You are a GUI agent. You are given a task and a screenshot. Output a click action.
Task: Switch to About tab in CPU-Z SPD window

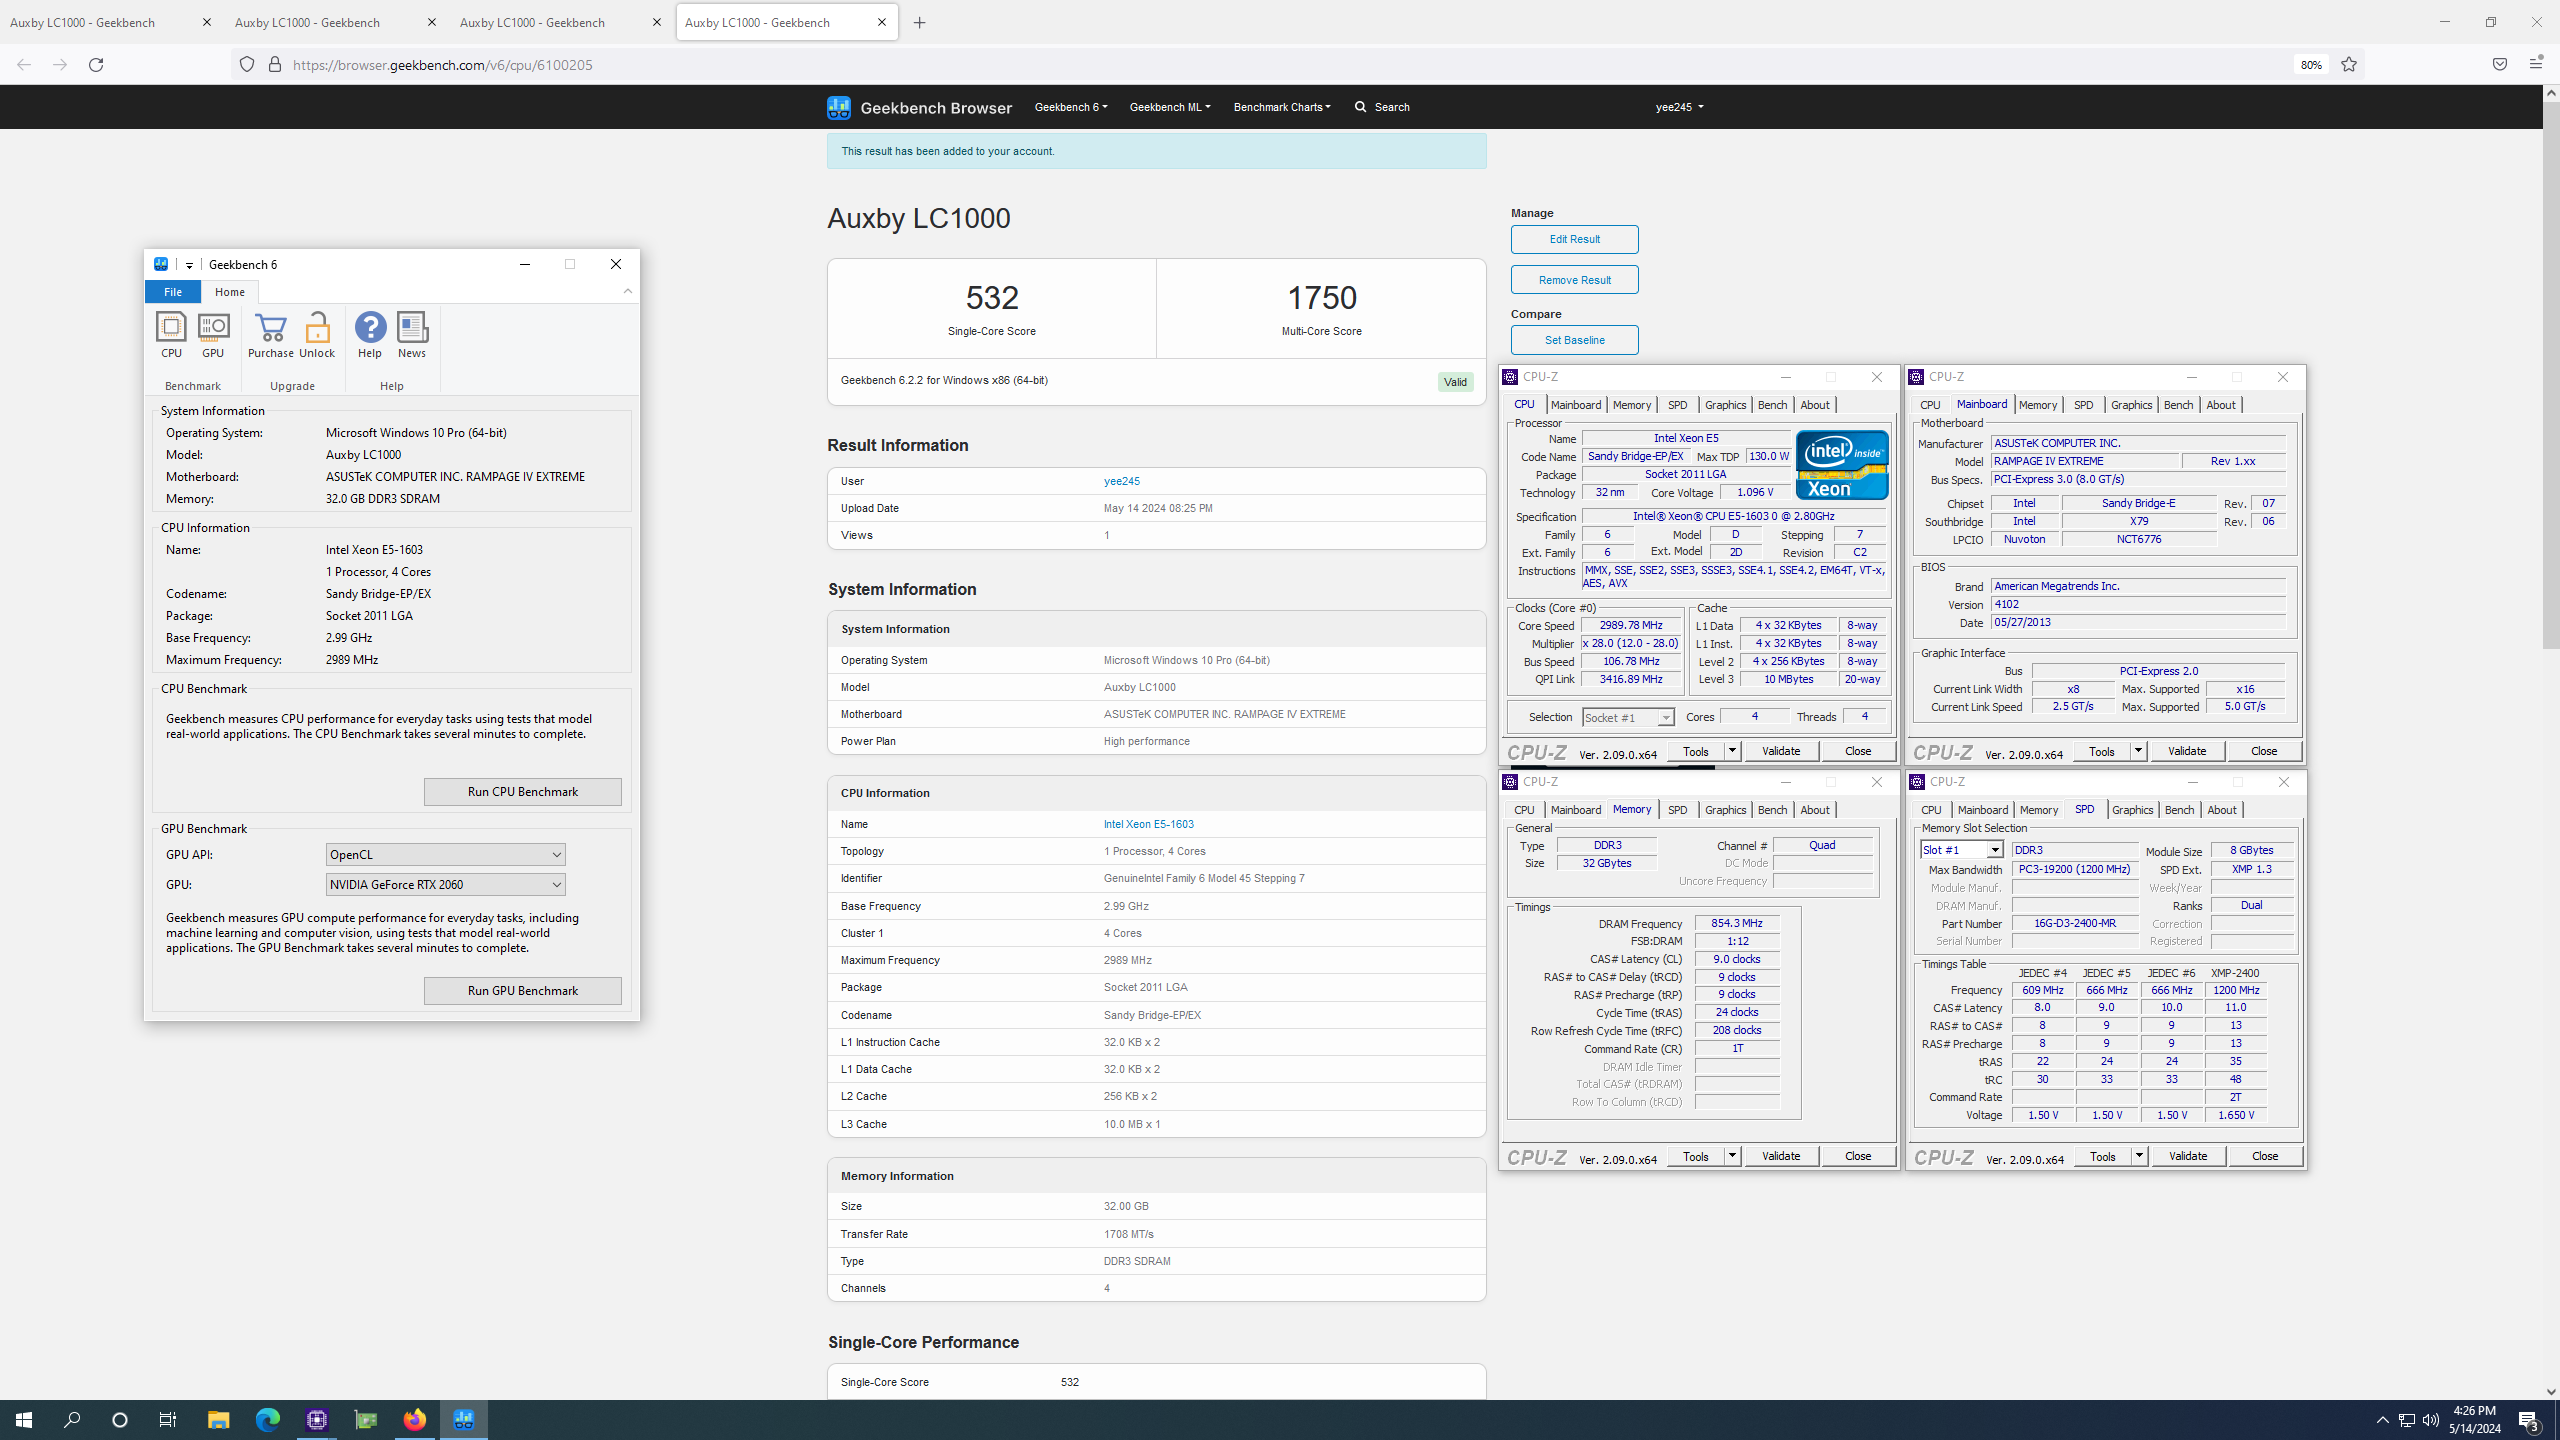click(2222, 810)
